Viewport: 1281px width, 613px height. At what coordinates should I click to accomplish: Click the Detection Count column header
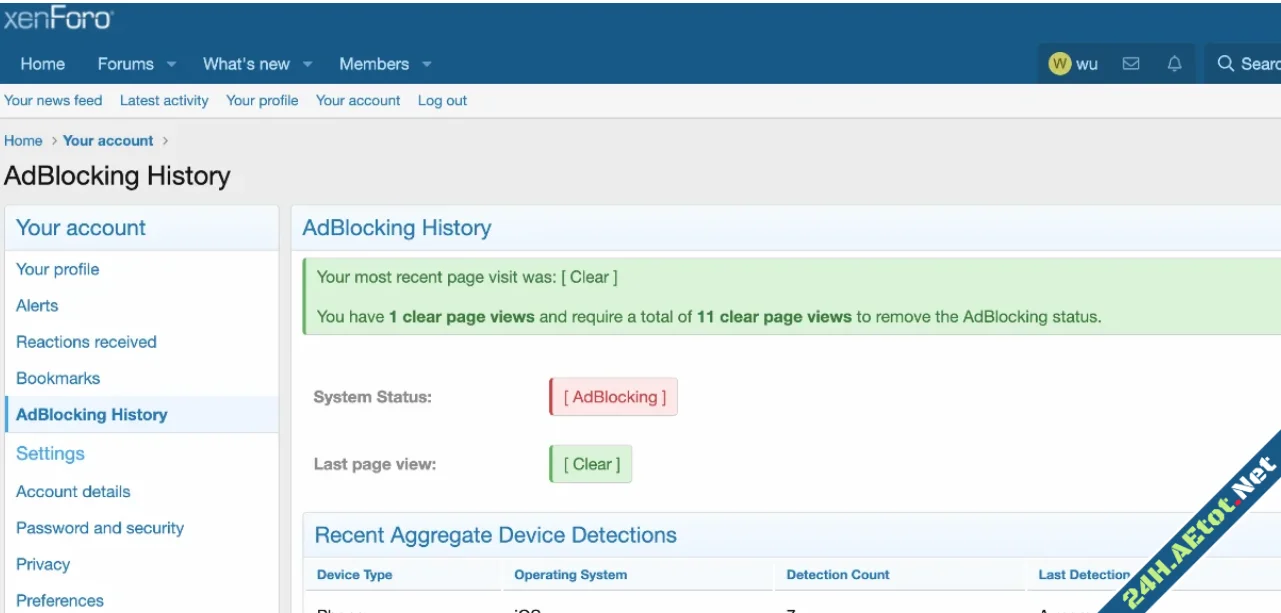point(838,575)
